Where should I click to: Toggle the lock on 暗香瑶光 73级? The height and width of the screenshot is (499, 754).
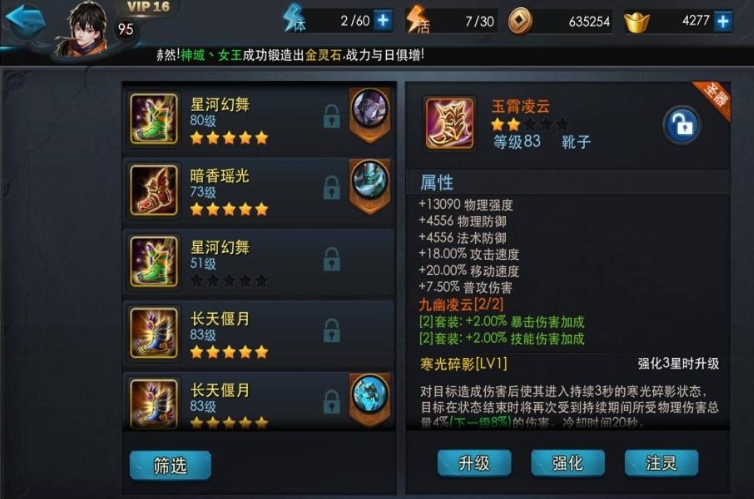pyautogui.click(x=331, y=187)
